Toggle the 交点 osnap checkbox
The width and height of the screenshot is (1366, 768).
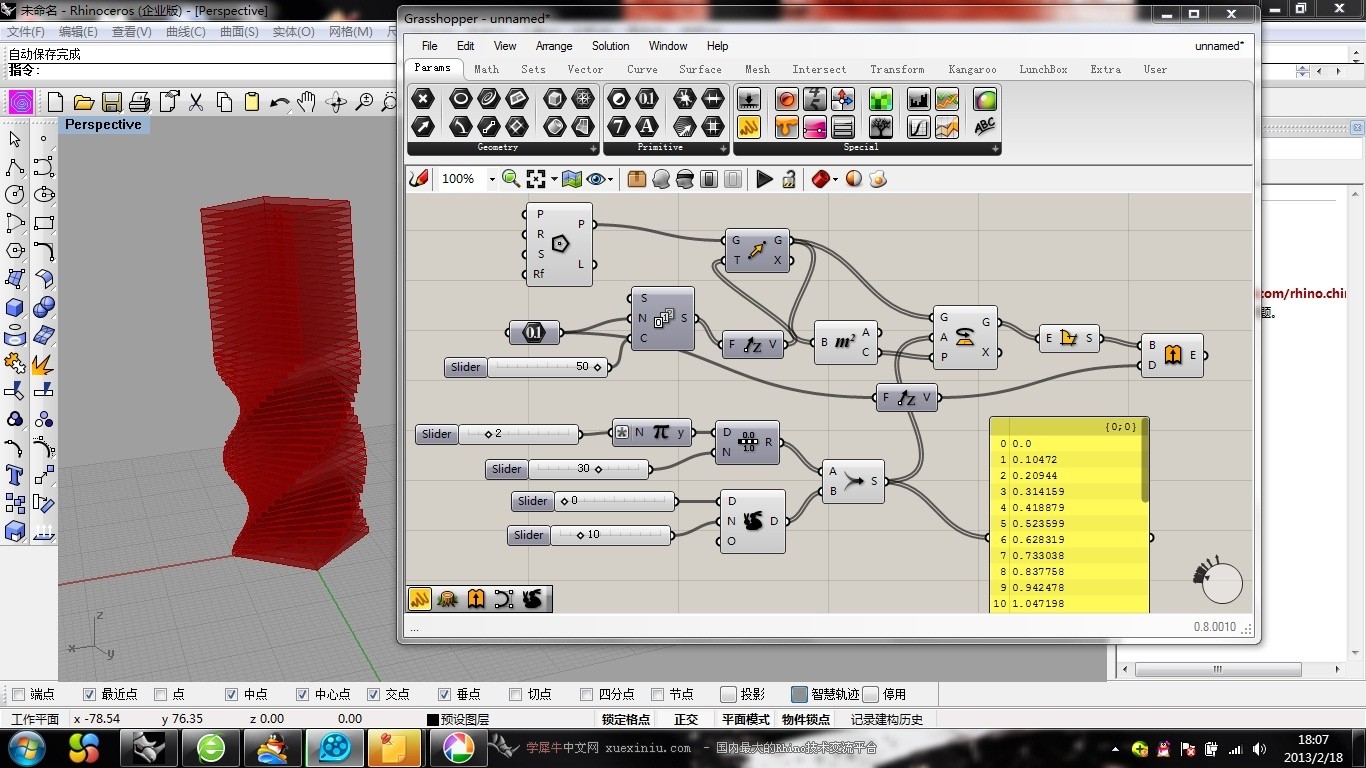(x=374, y=694)
